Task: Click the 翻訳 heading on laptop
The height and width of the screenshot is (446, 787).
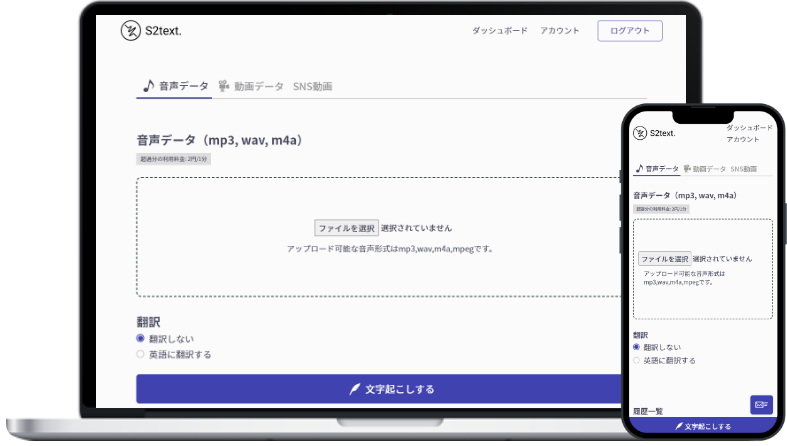Action: (148, 322)
